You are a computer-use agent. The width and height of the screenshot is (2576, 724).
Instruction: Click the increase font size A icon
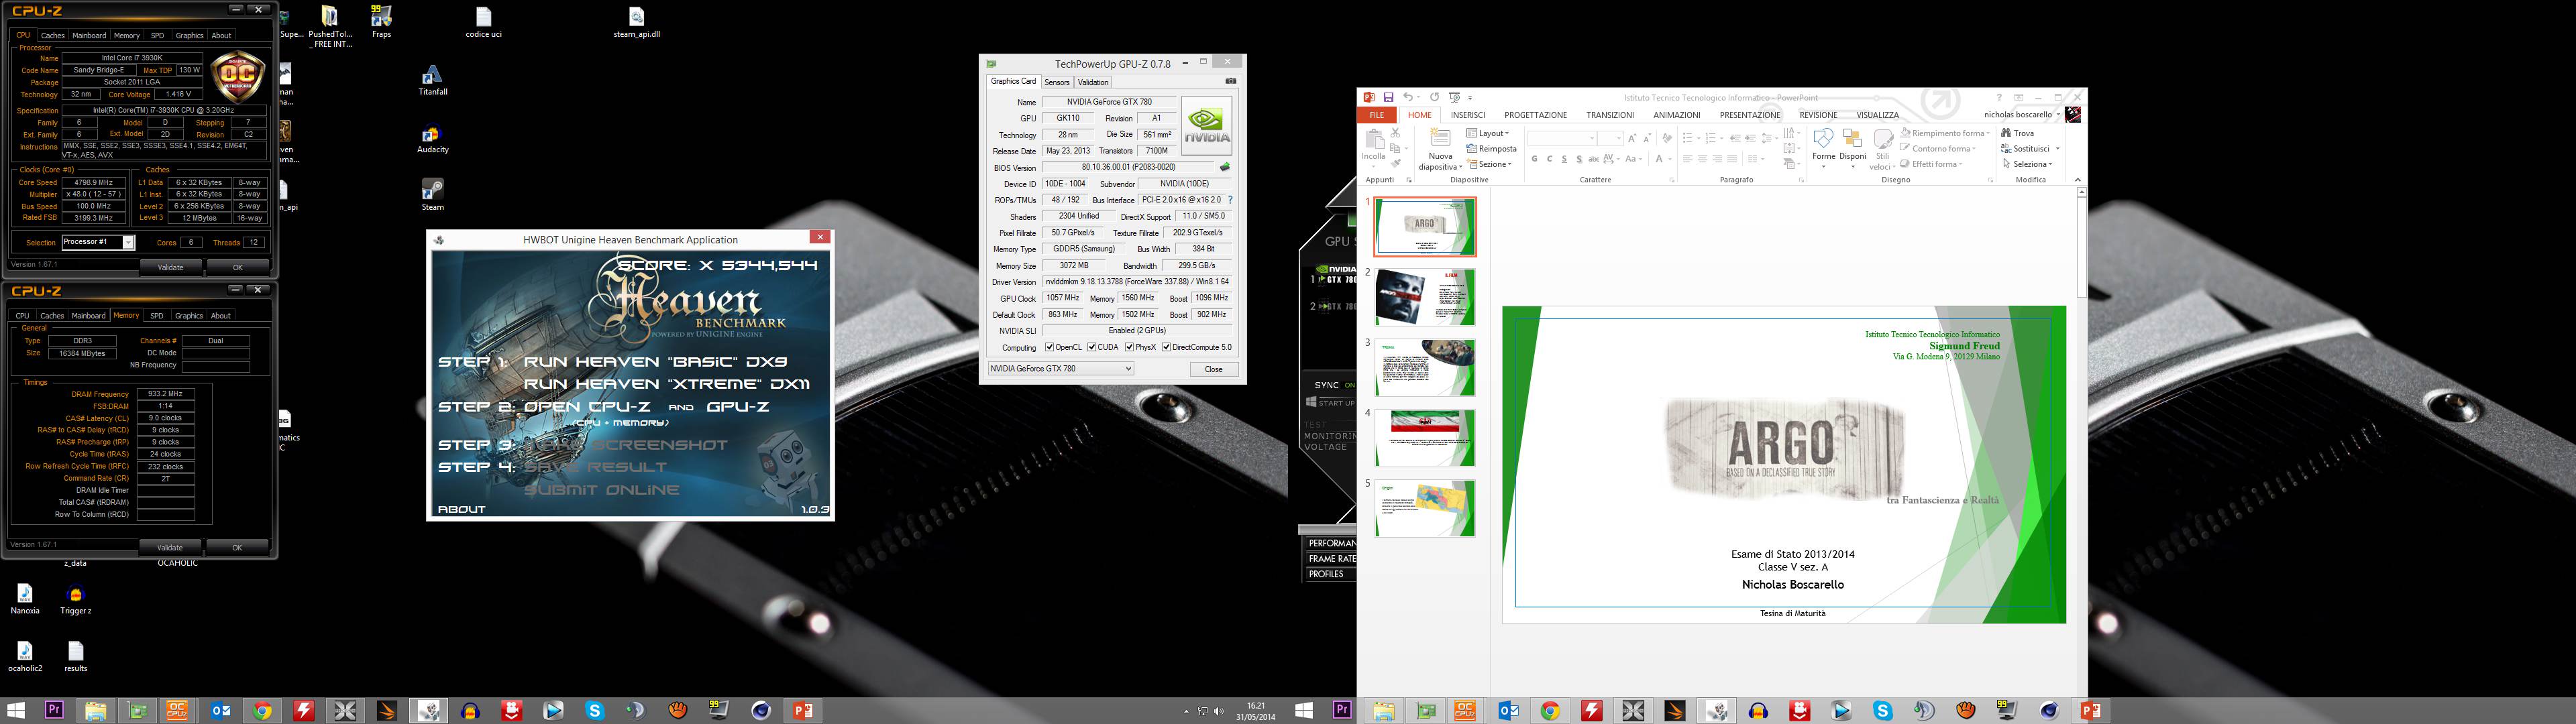(1632, 138)
